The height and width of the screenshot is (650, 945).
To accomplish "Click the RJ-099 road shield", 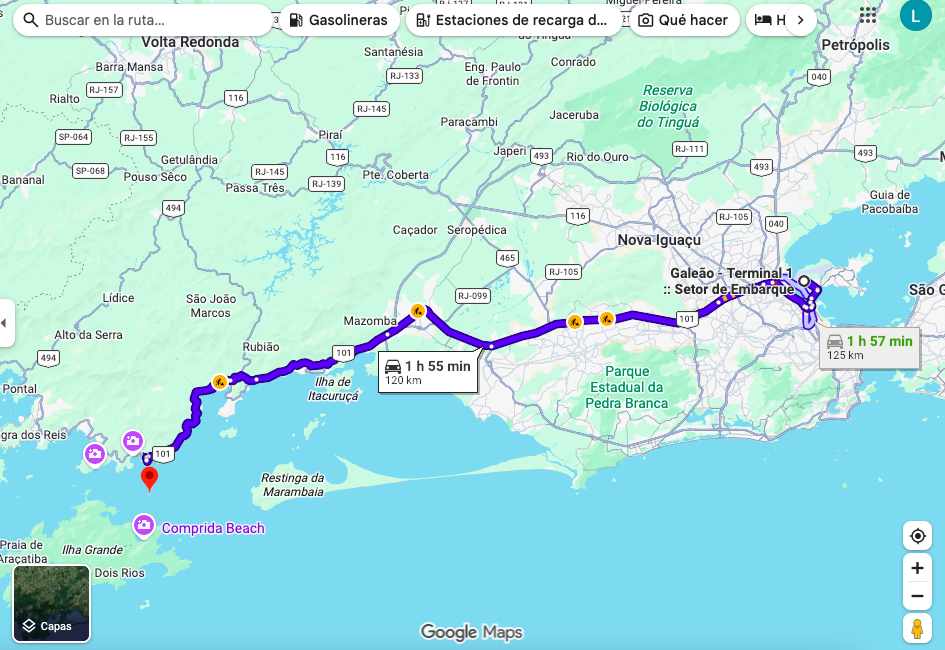I will pyautogui.click(x=472, y=296).
